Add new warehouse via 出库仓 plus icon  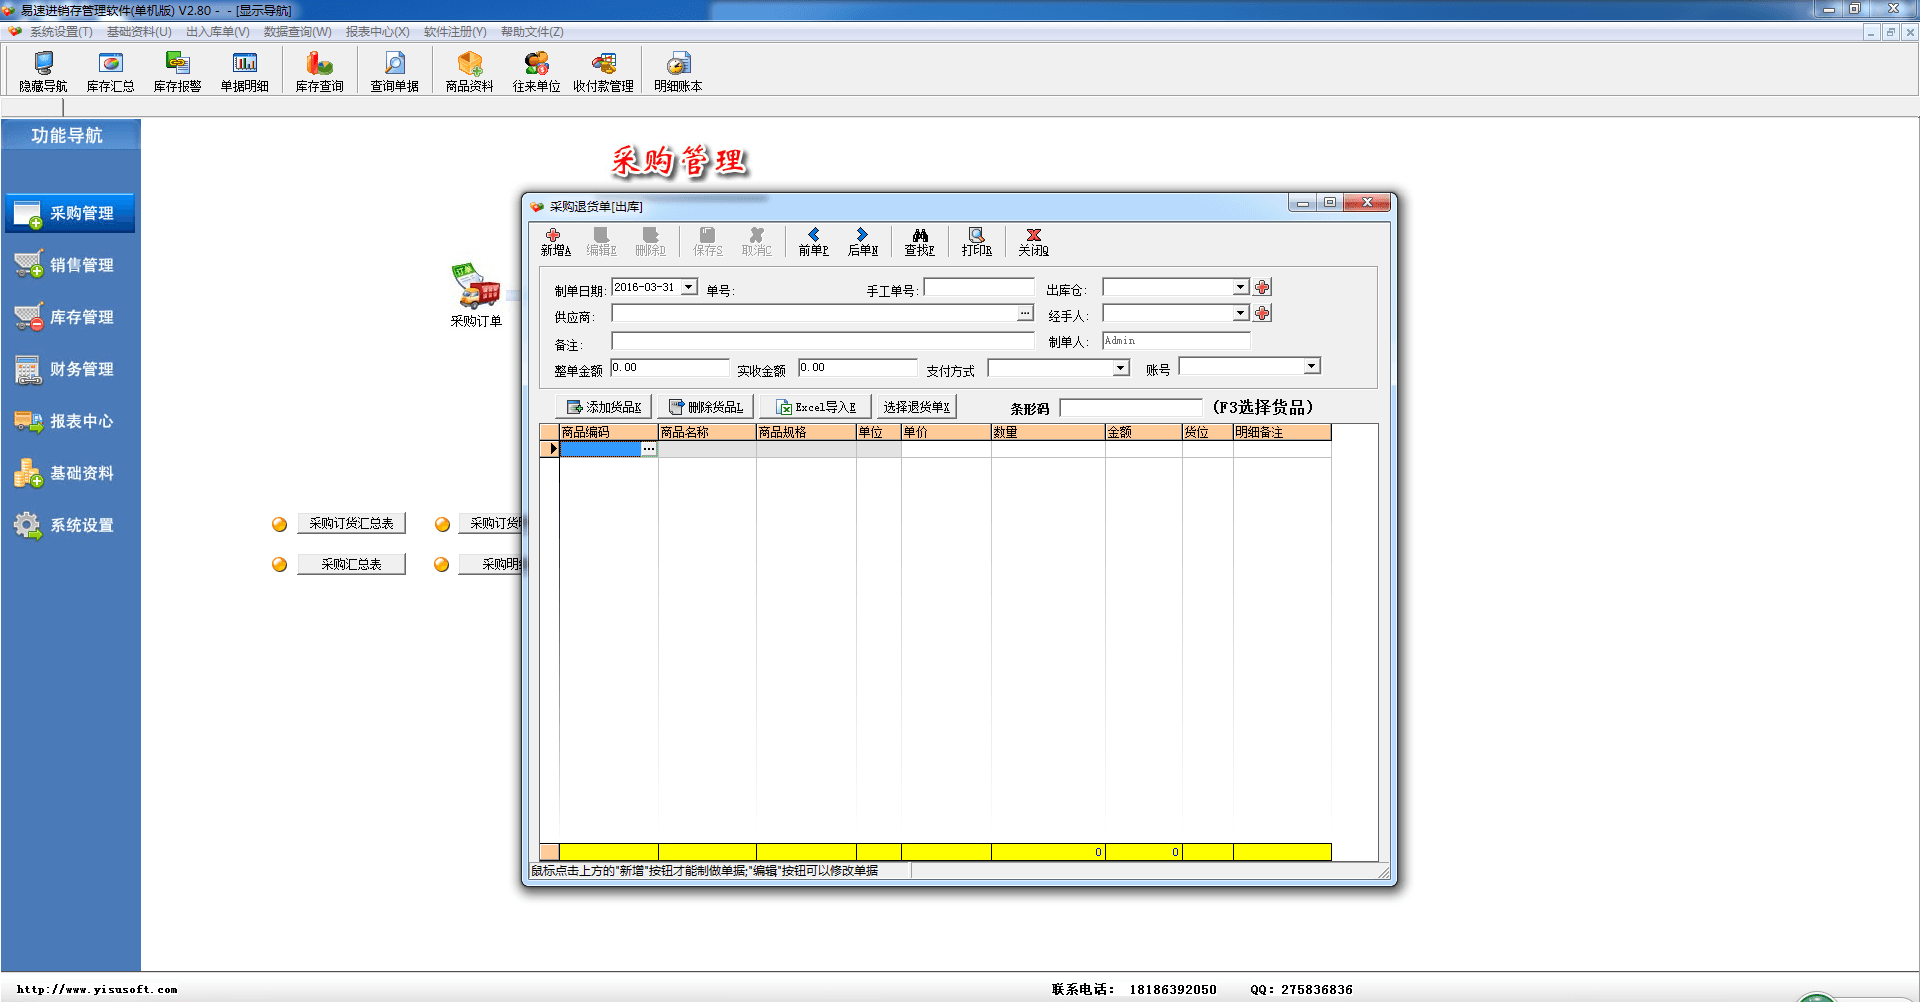point(1263,288)
